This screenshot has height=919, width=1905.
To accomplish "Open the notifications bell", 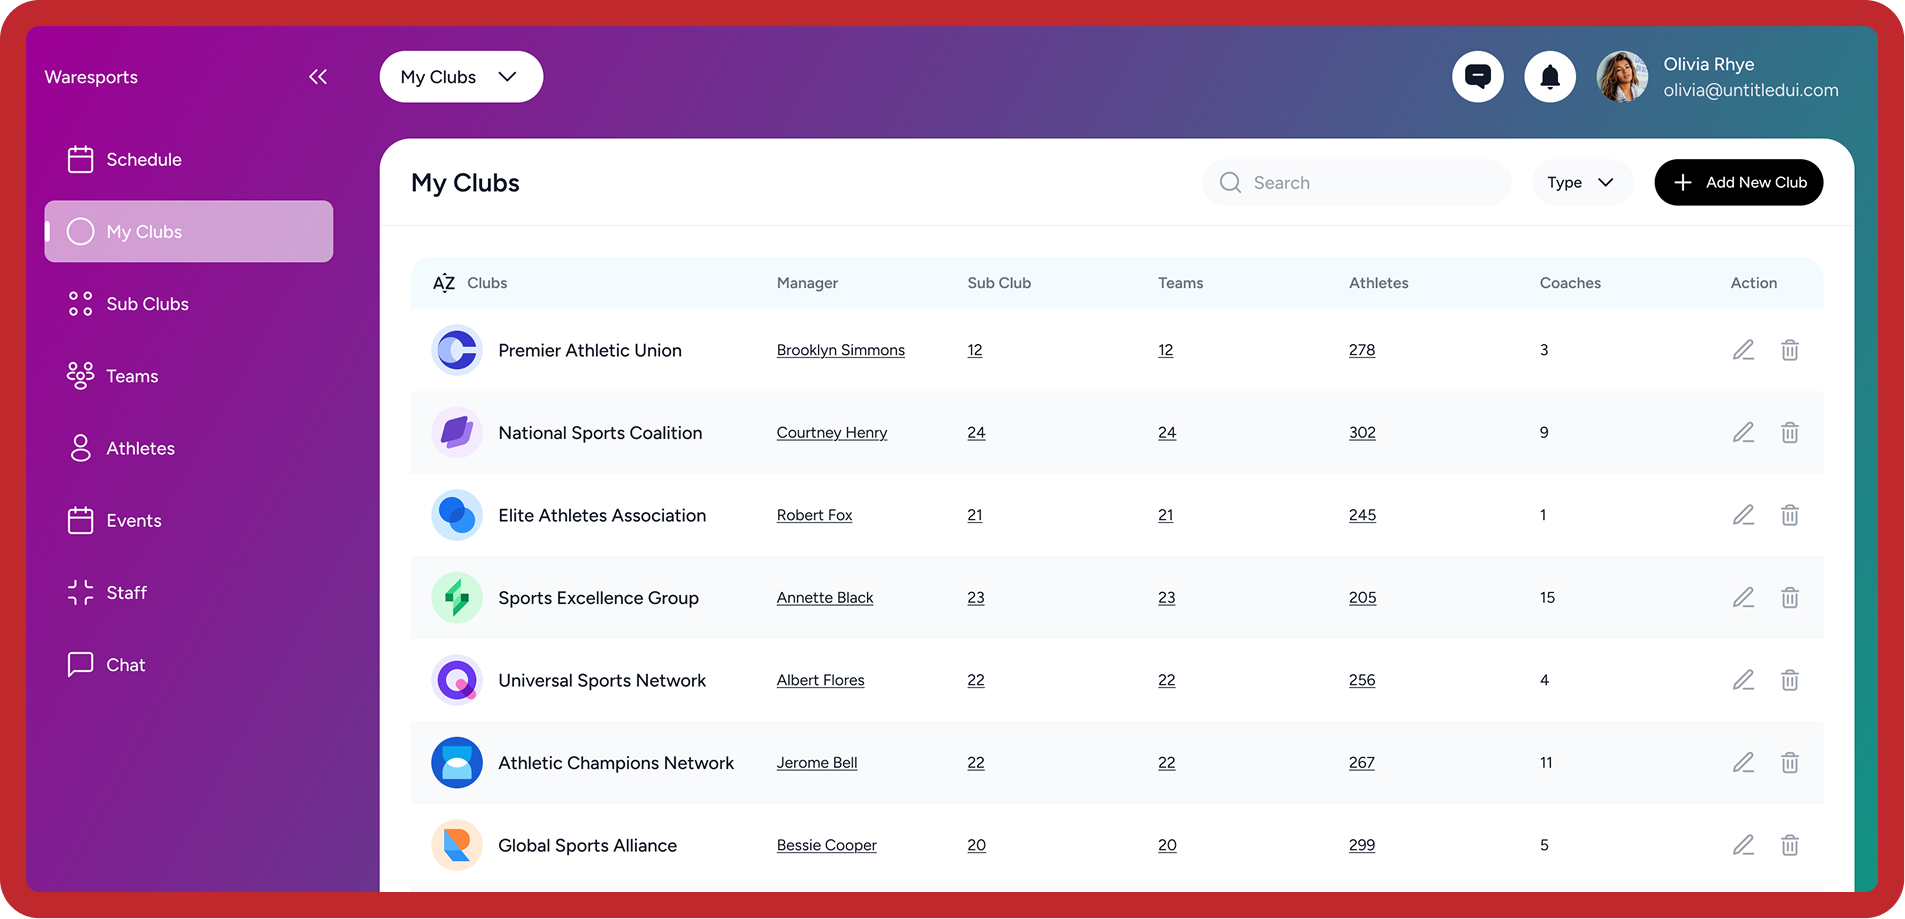I will click(x=1549, y=77).
